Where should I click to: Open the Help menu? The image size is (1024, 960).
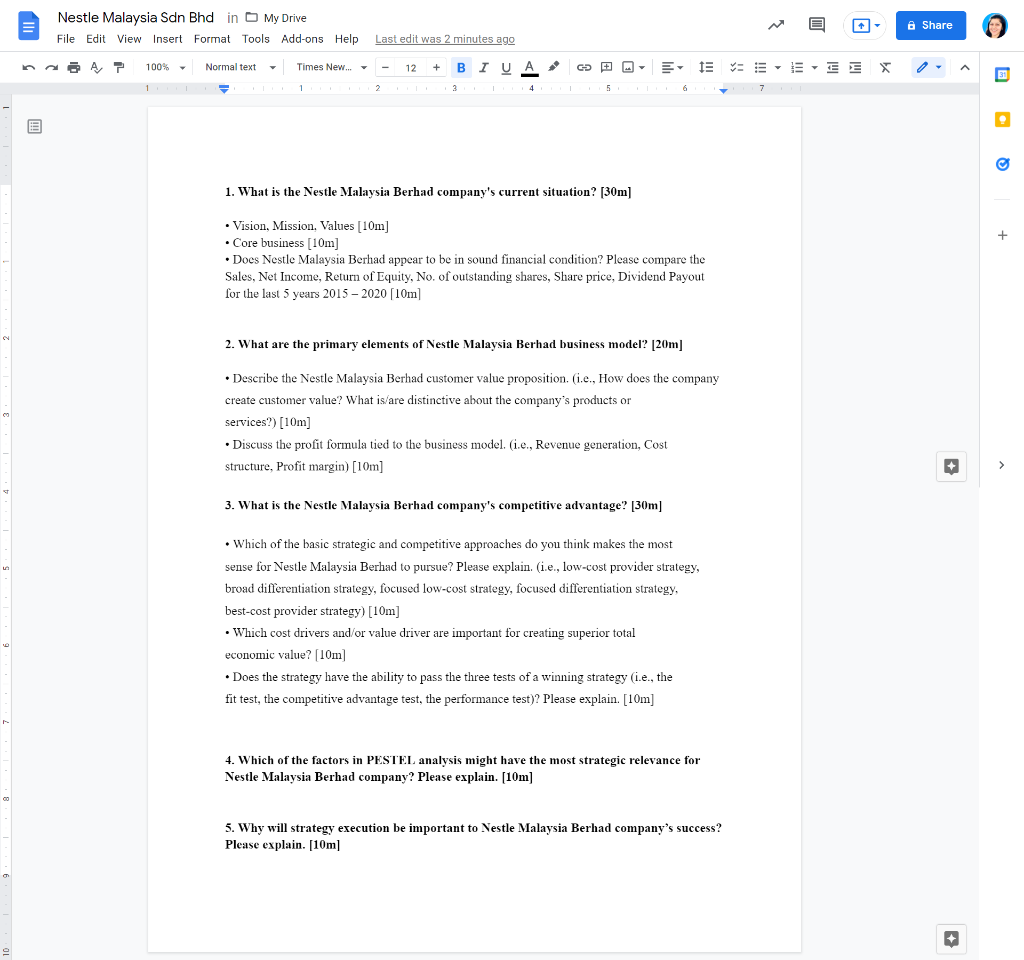(347, 39)
